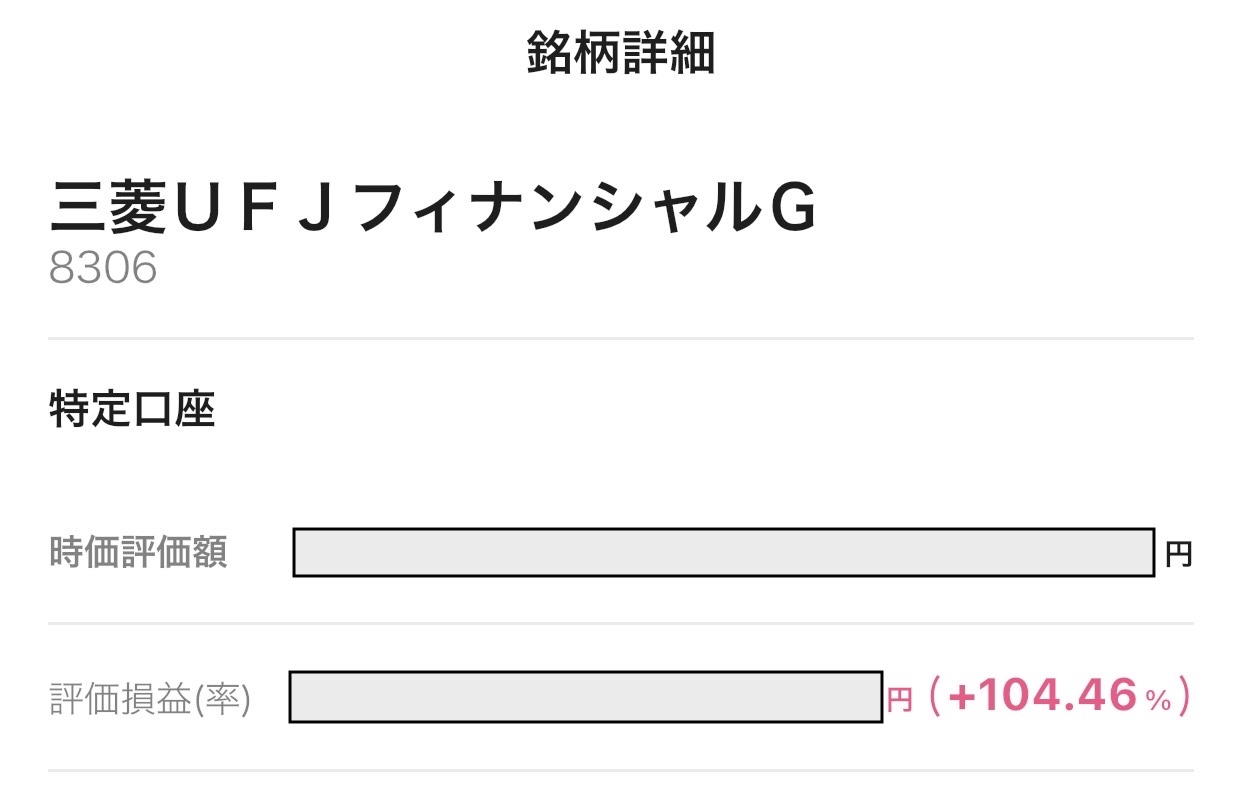Click the masked 時価評価額 value box

pos(724,553)
